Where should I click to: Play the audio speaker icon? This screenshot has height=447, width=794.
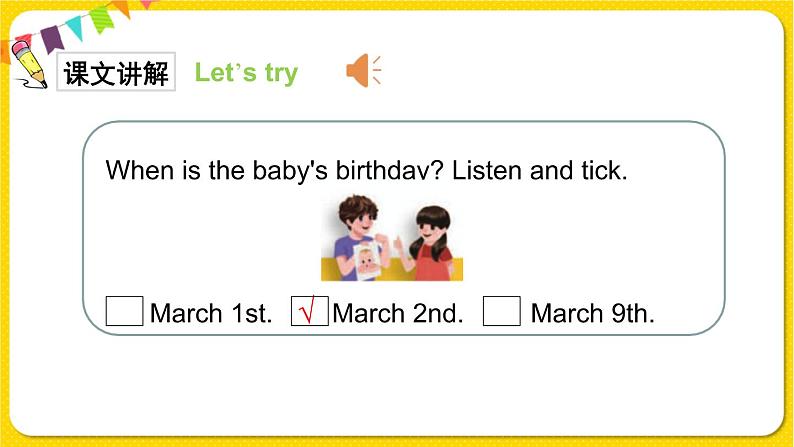point(363,70)
